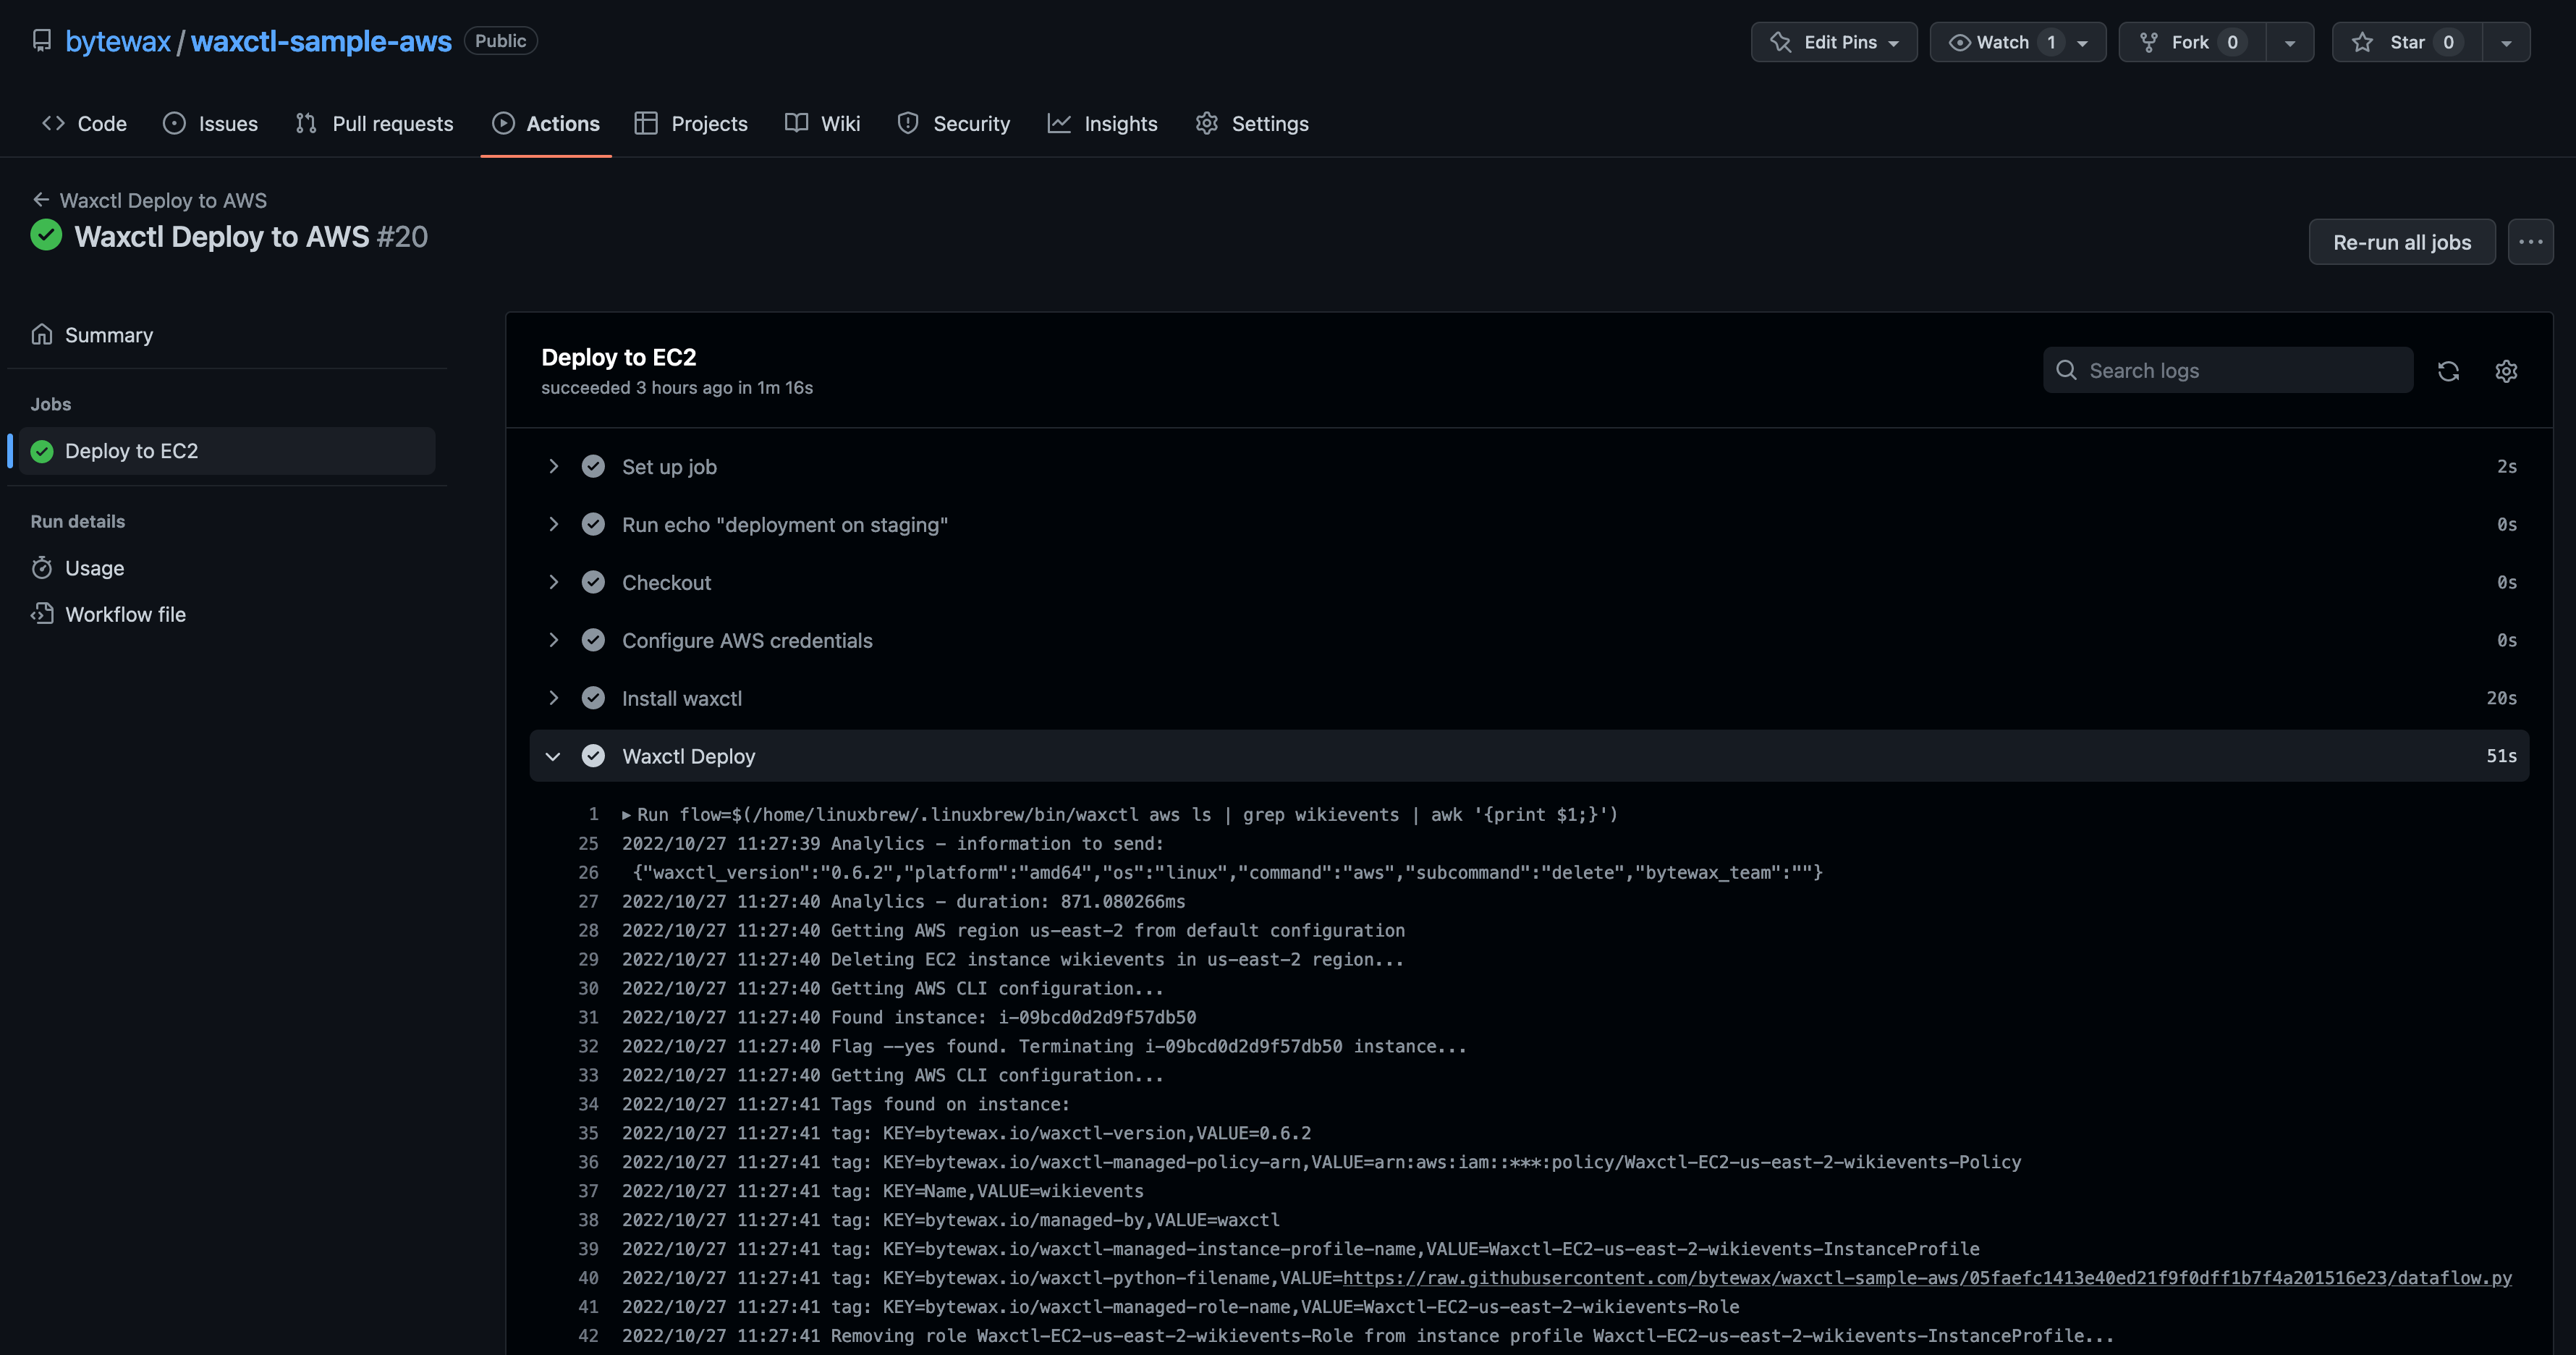Fork the repository
2576x1355 pixels.
pyautogui.click(x=2192, y=42)
